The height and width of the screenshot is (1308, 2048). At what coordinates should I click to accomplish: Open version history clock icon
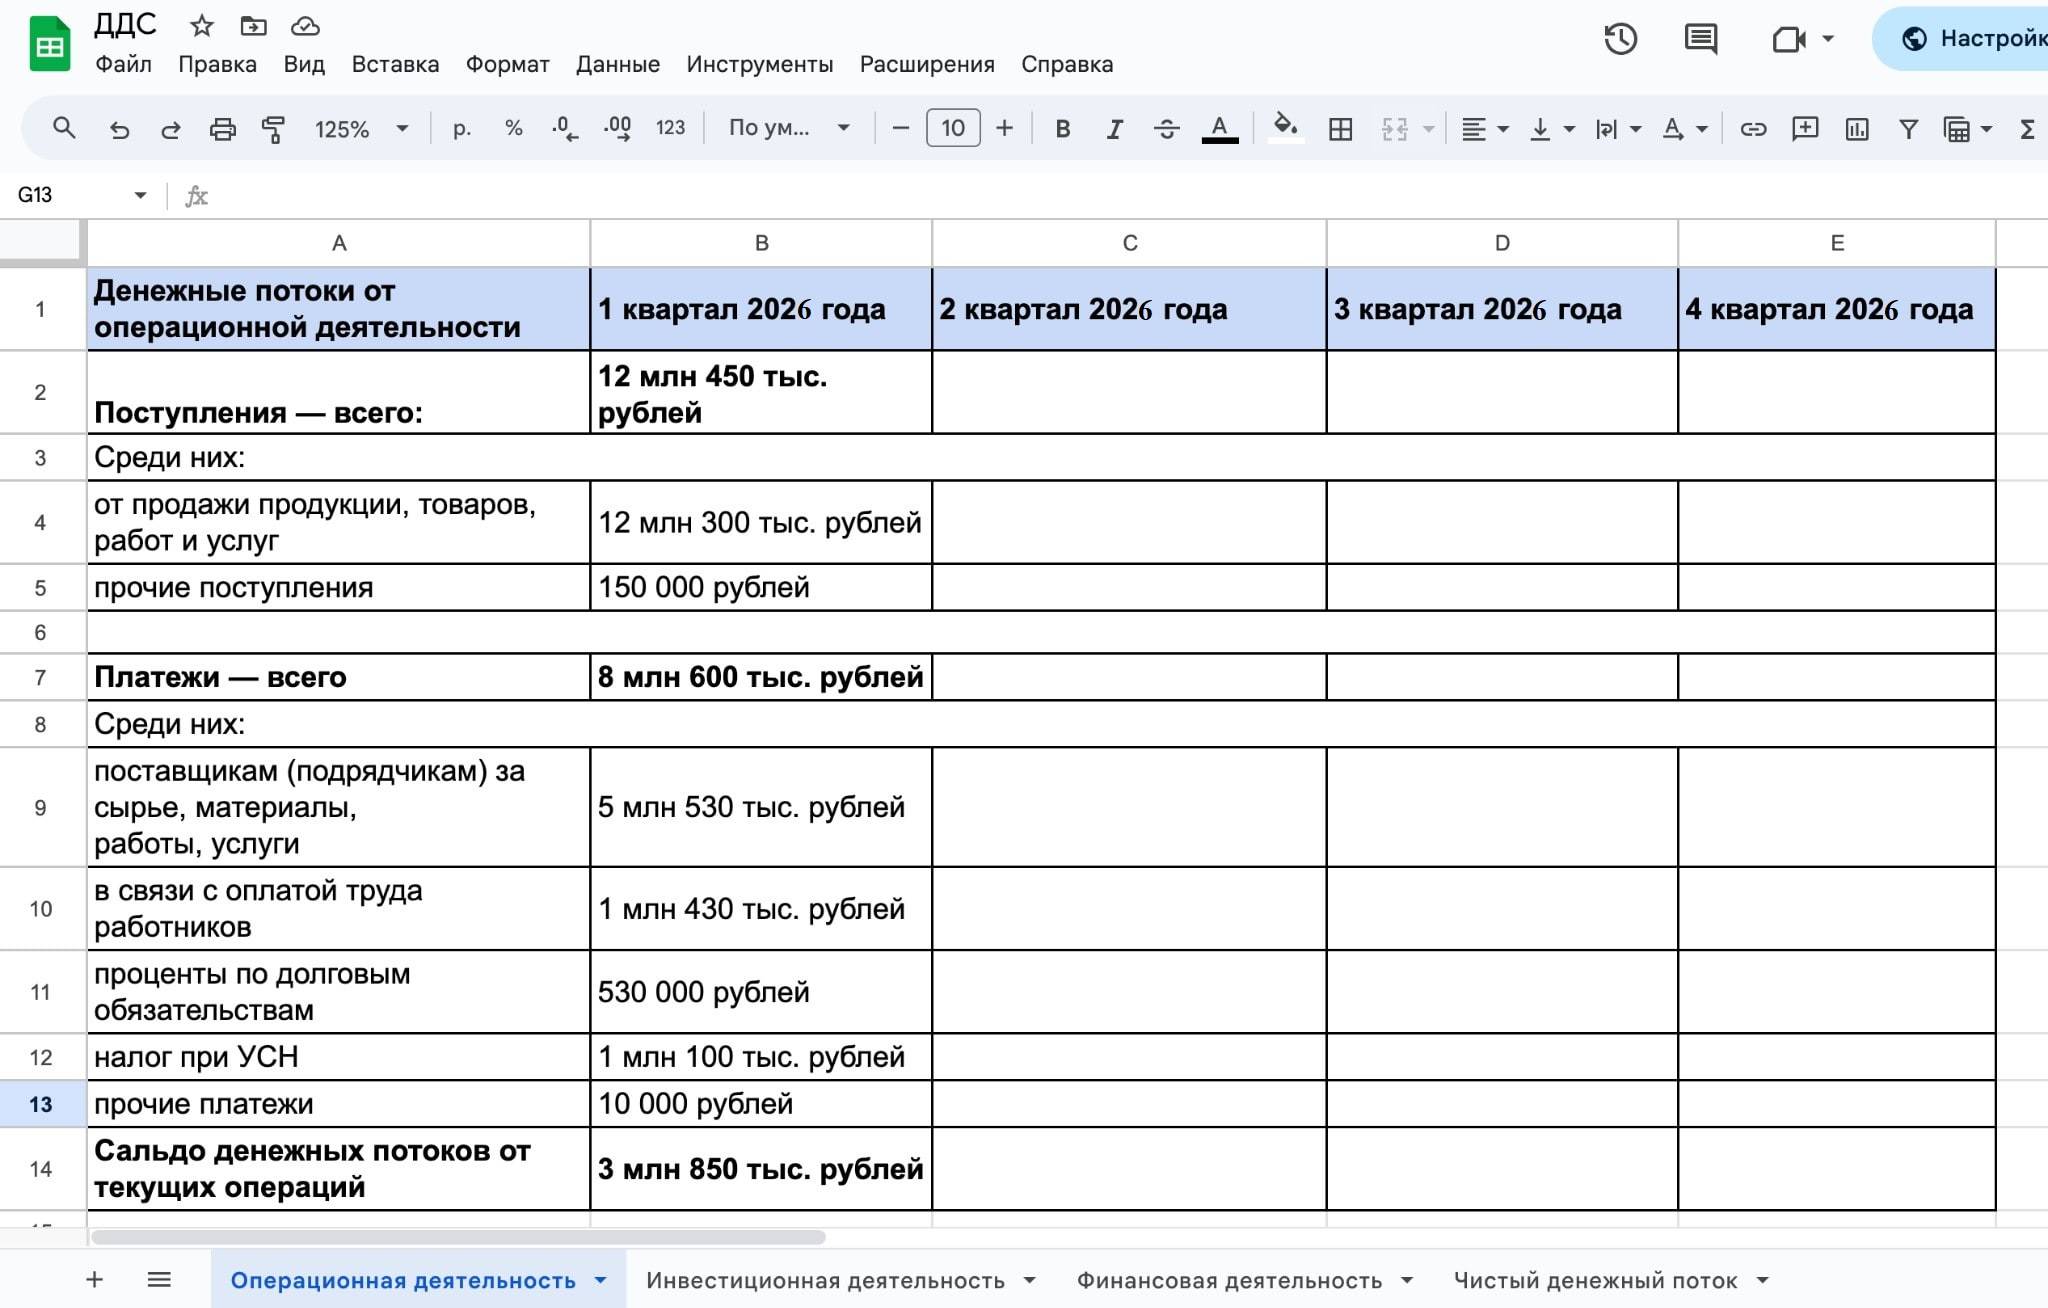click(1620, 39)
